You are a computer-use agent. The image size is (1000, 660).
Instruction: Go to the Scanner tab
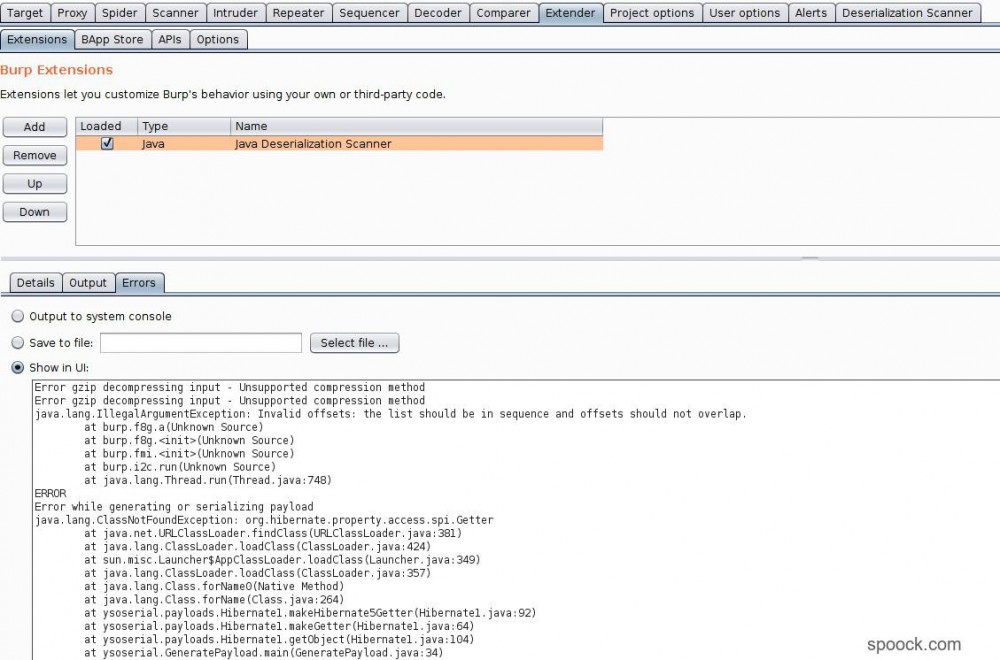coord(175,13)
